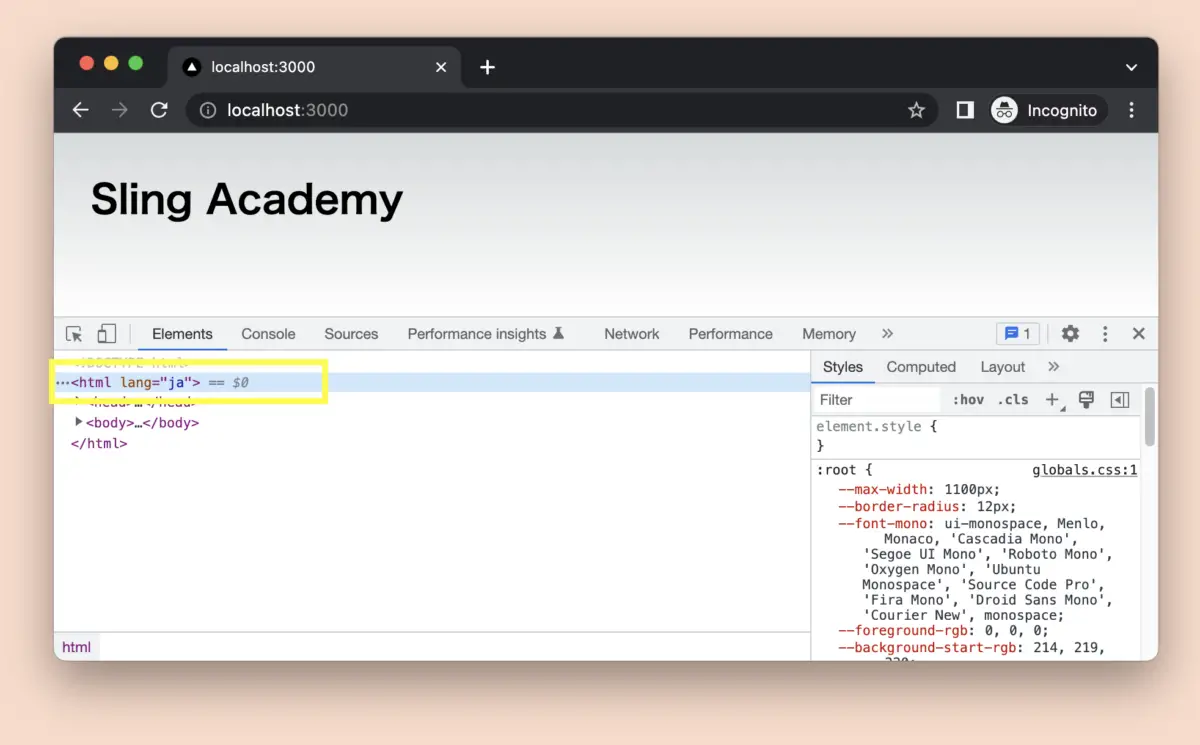Image resolution: width=1200 pixels, height=745 pixels.
Task: Select the html lang="ja" element row
Action: [432, 382]
